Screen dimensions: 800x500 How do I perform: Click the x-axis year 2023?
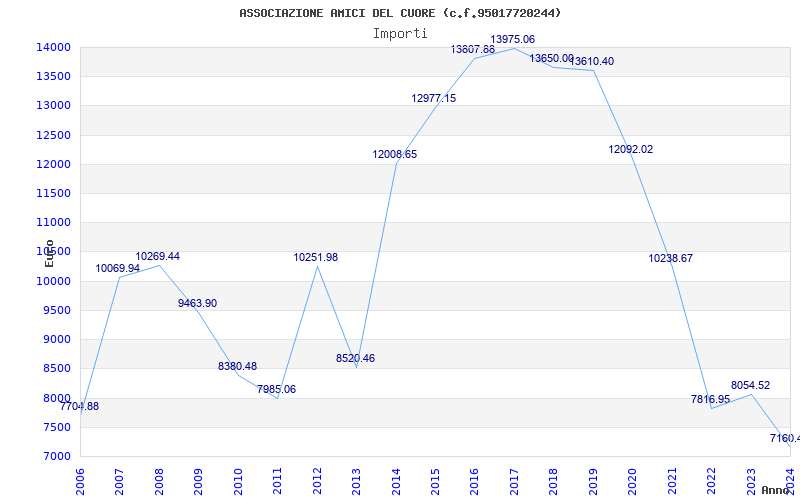pos(751,482)
